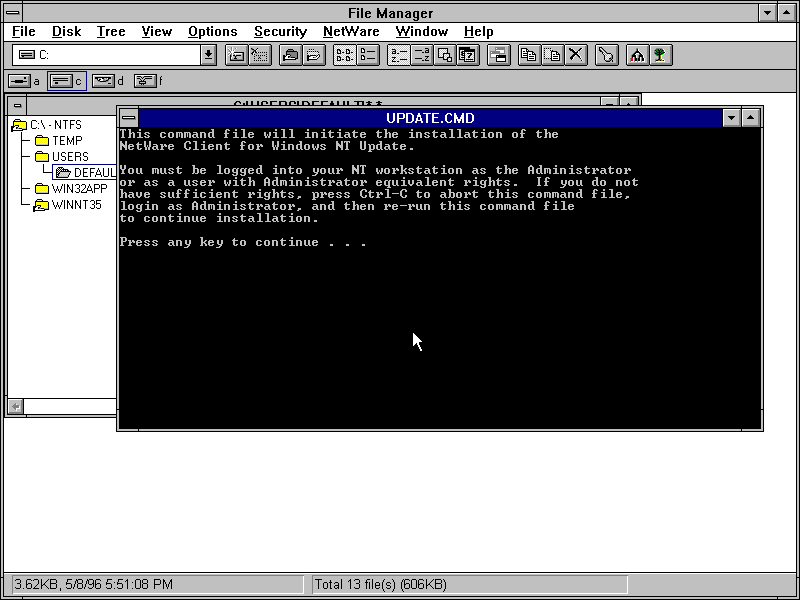
Task: Open the File menu
Action: [23, 32]
